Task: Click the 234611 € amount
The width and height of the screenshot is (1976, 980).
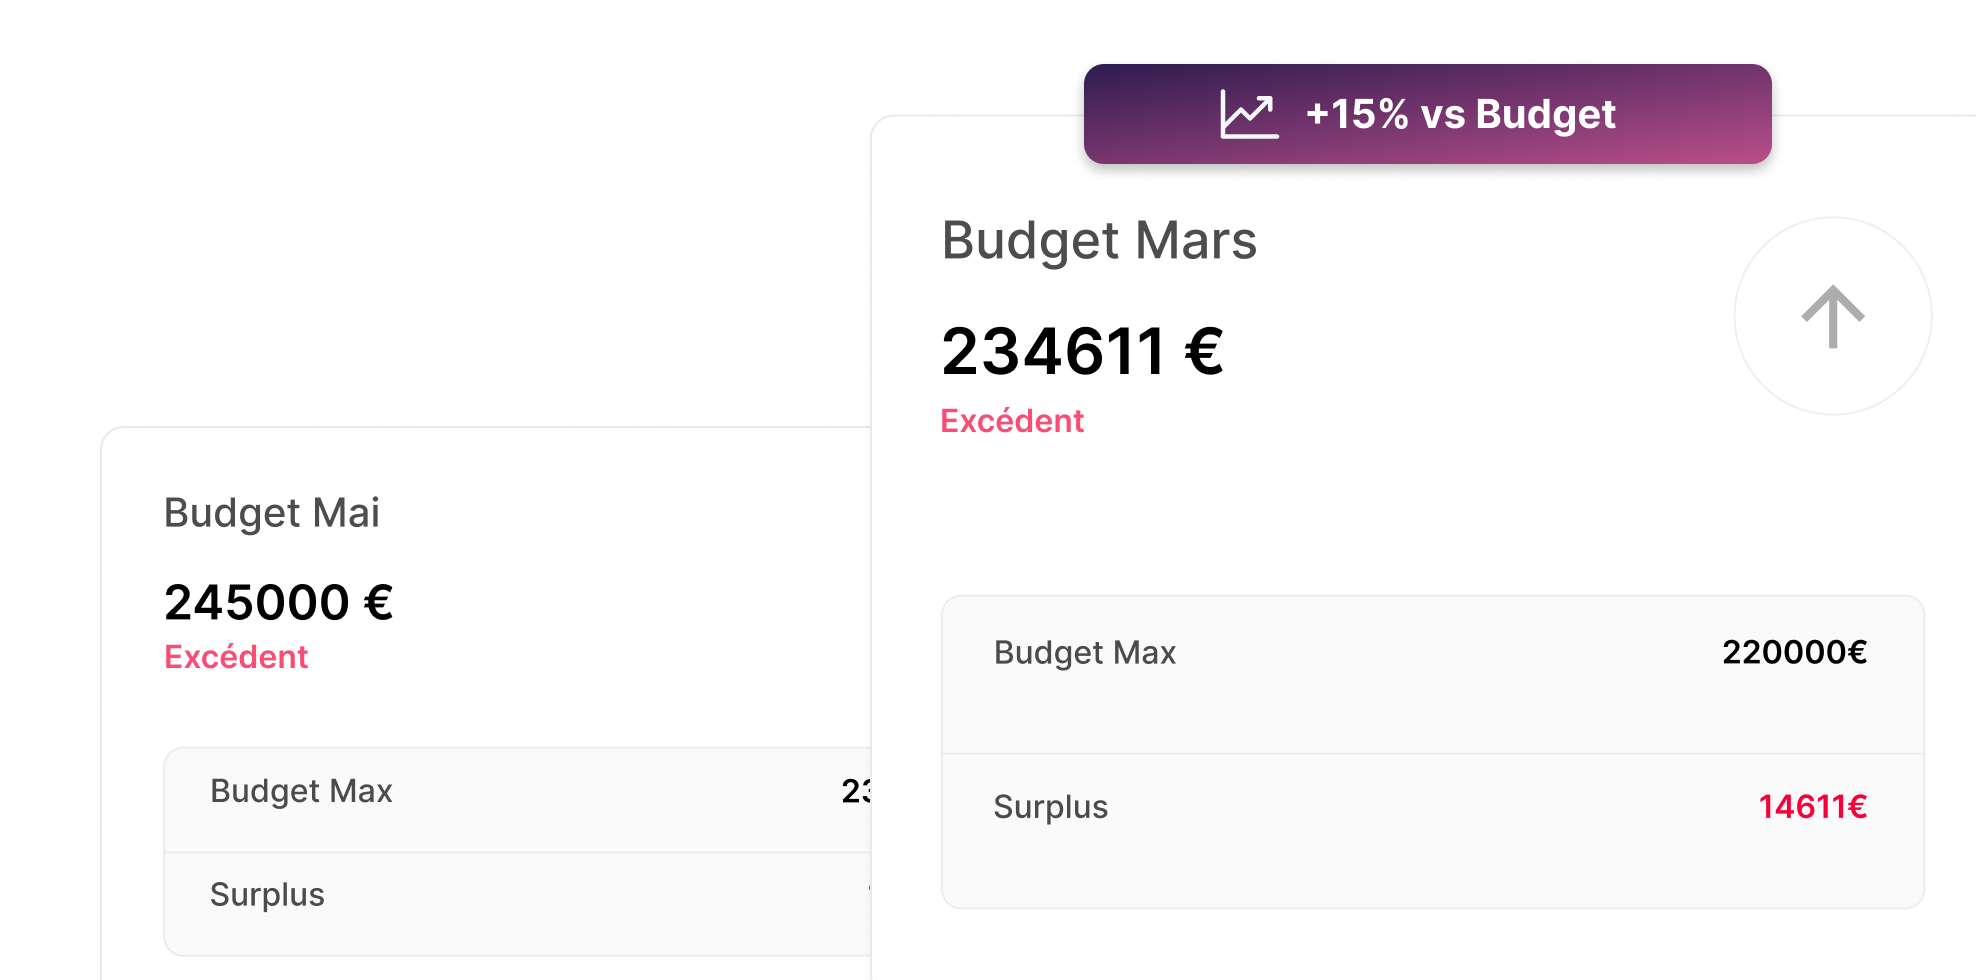Action: [1082, 352]
